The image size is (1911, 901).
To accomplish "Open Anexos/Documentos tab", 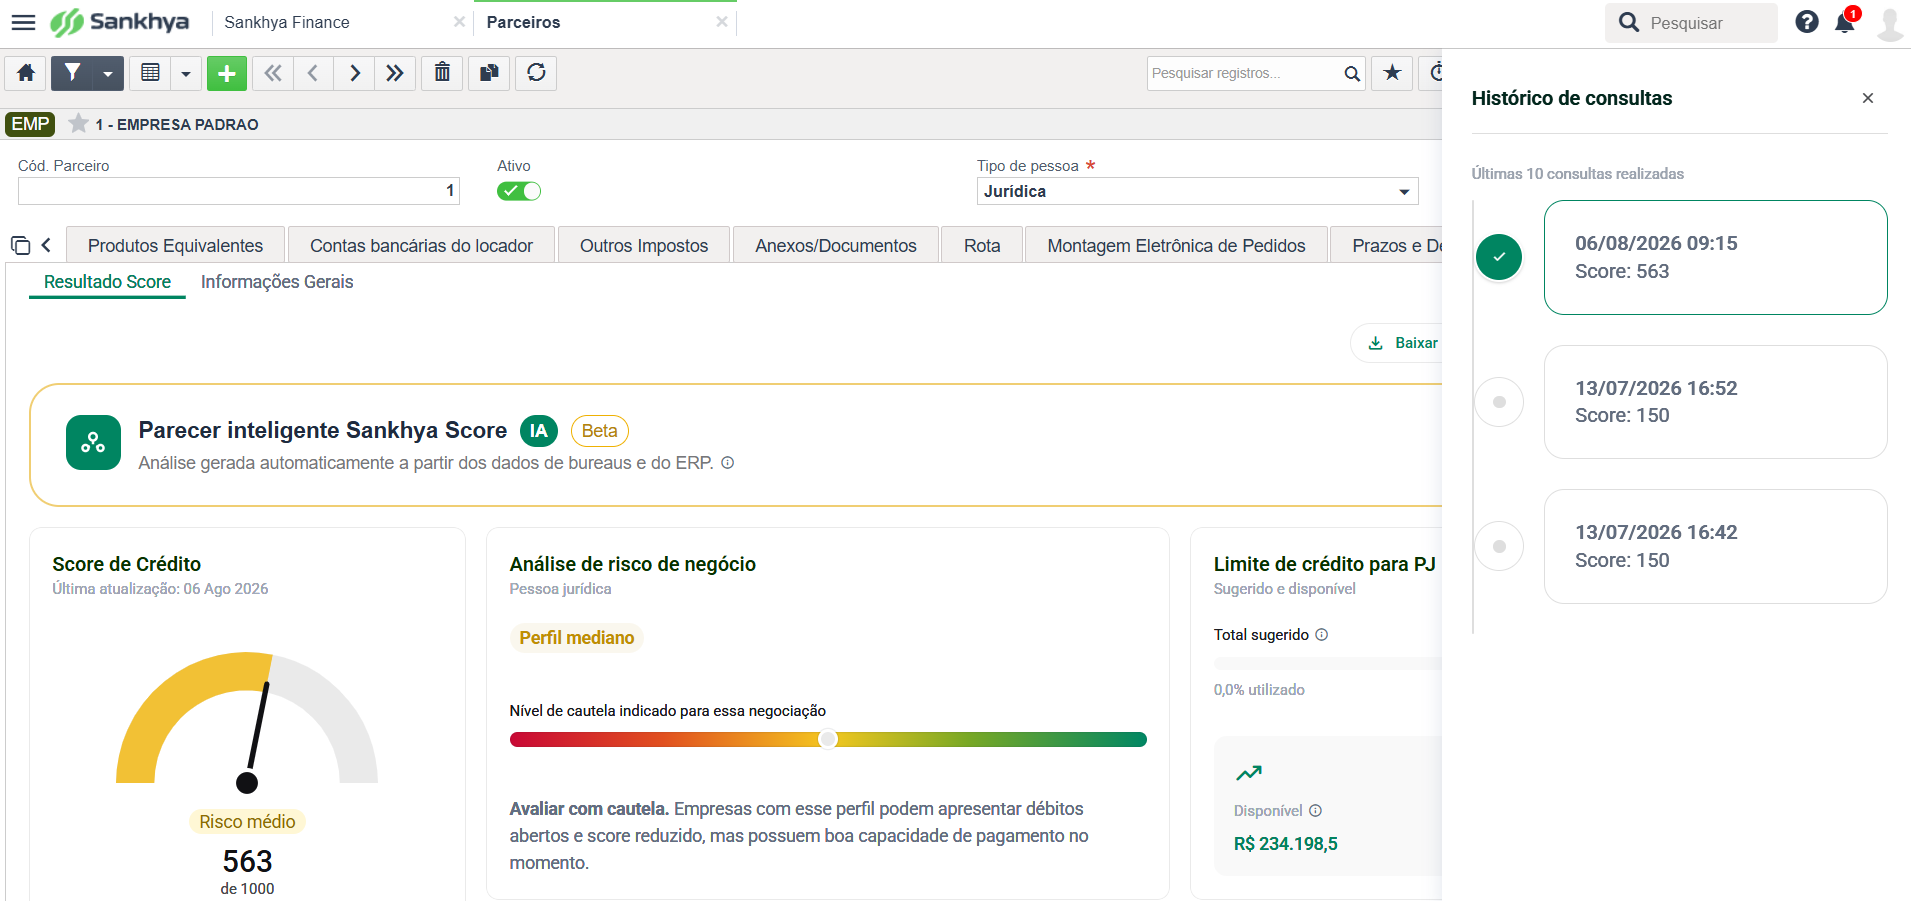I will pos(836,246).
